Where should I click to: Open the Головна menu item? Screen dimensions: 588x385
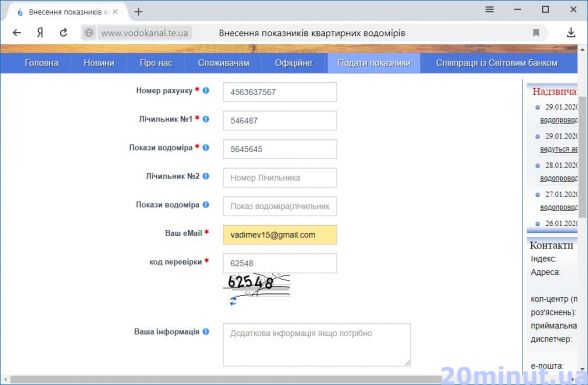coord(41,63)
